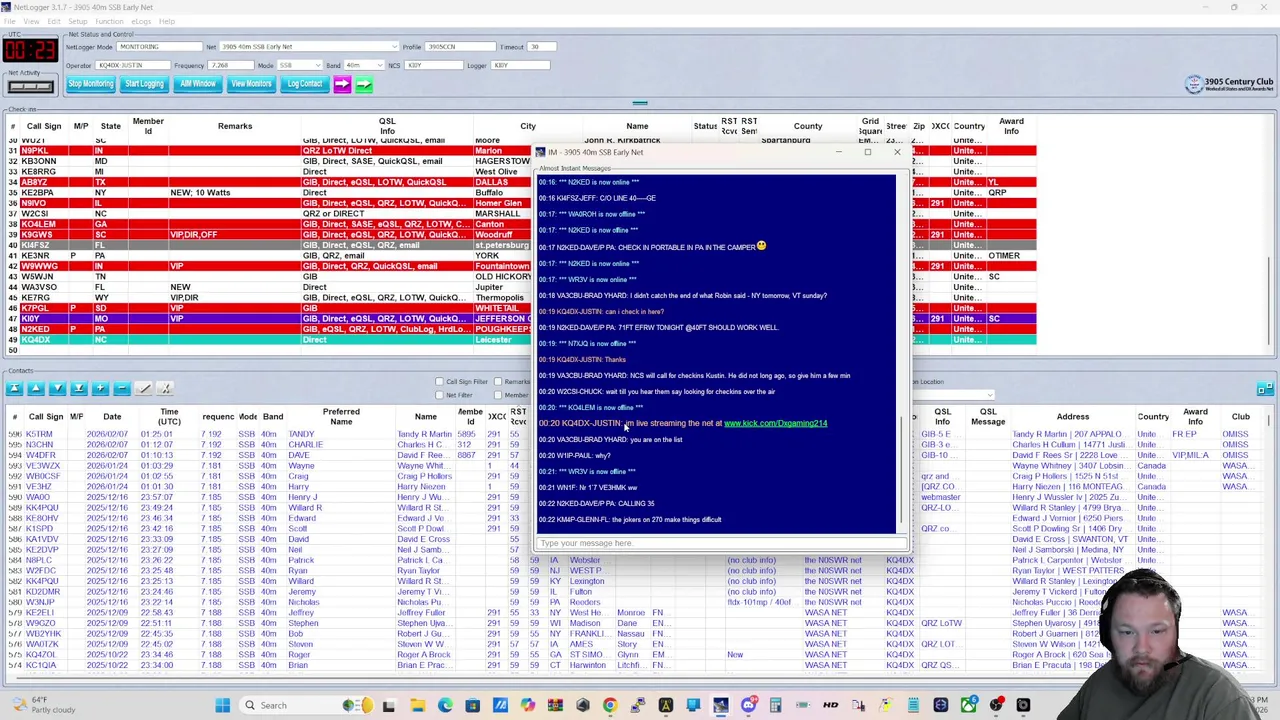Viewport: 1280px width, 720px height.
Task: Click move up arrow in Contacts toolbar
Action: coord(36,388)
